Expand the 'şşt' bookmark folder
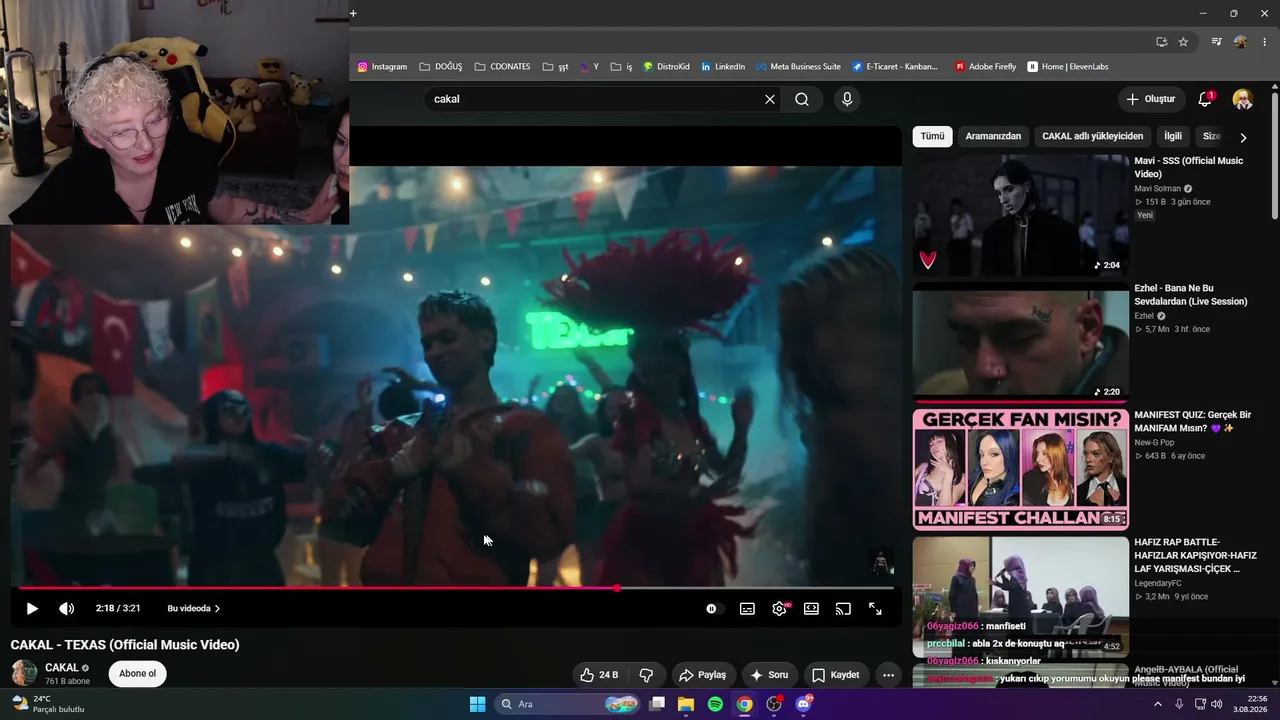Screen dimensions: 1280x720 pos(555,67)
